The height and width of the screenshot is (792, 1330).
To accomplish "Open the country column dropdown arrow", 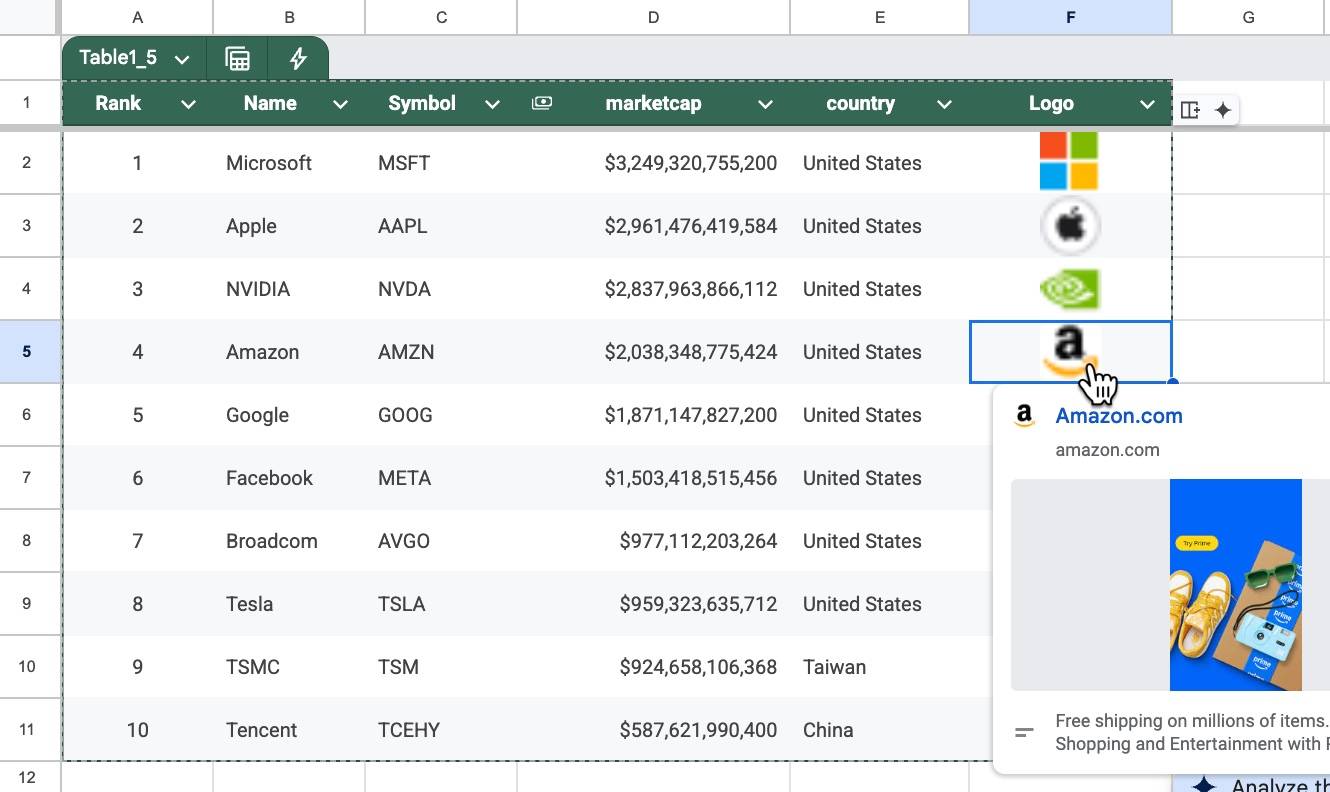I will [944, 104].
